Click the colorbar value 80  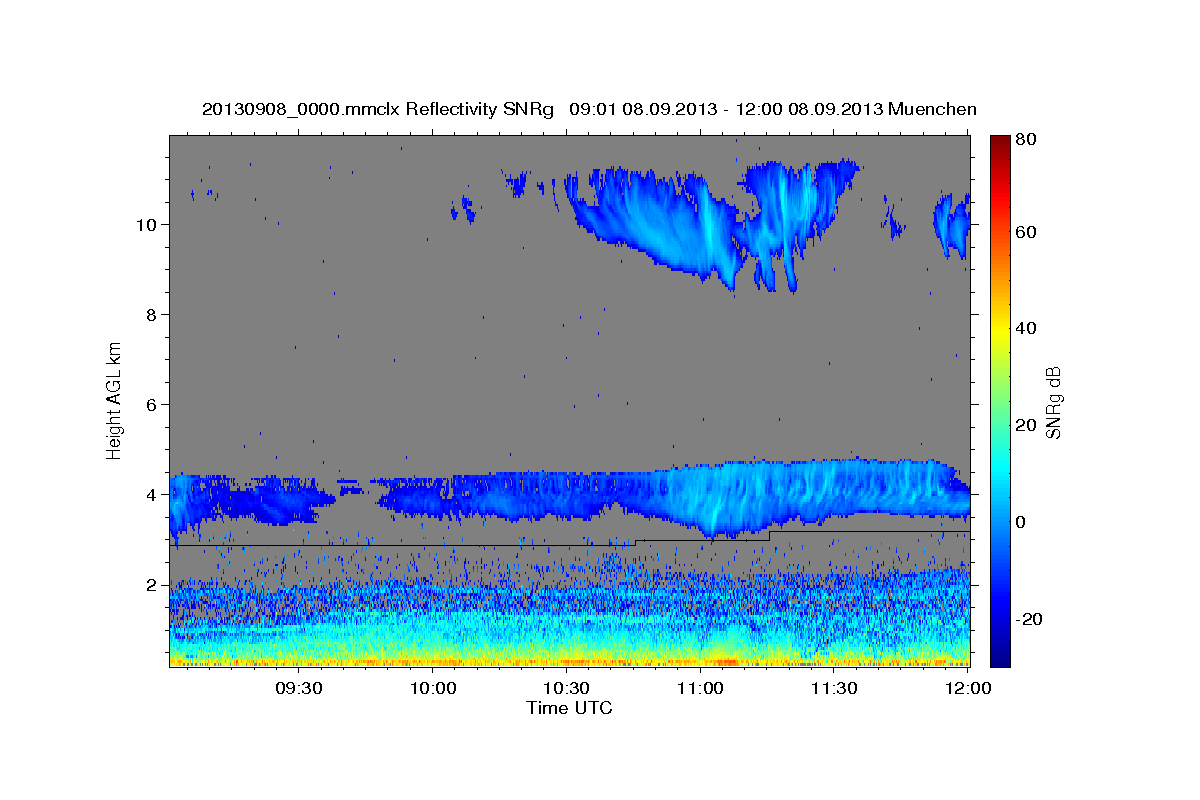(x=1027, y=139)
